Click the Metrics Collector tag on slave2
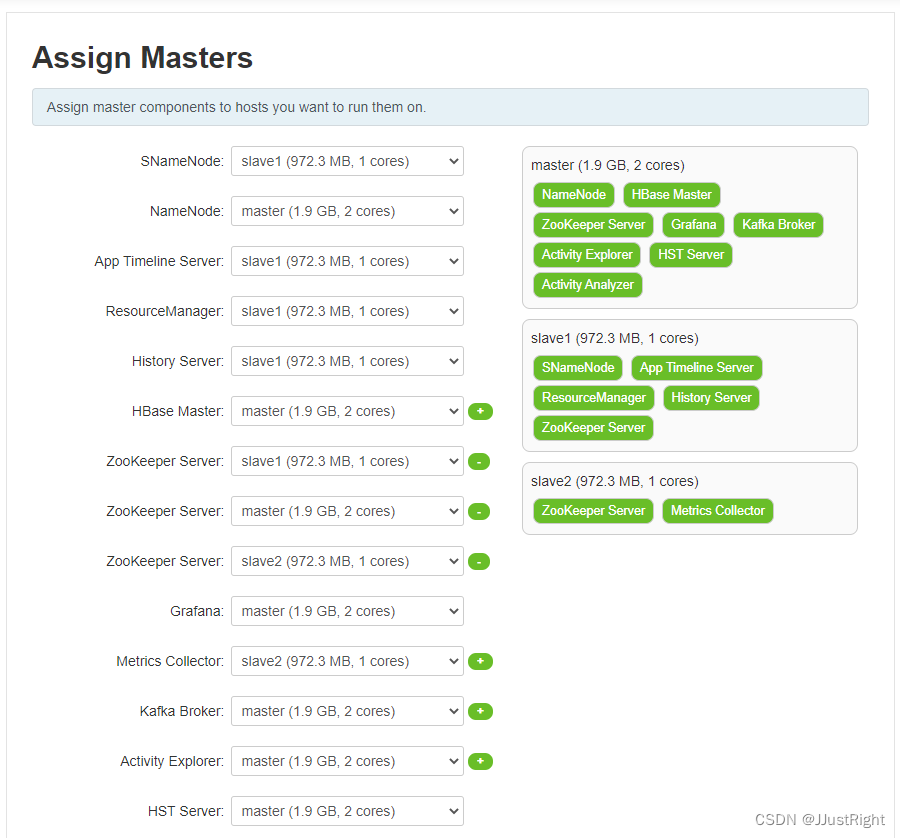The width and height of the screenshot is (900, 838). 717,510
